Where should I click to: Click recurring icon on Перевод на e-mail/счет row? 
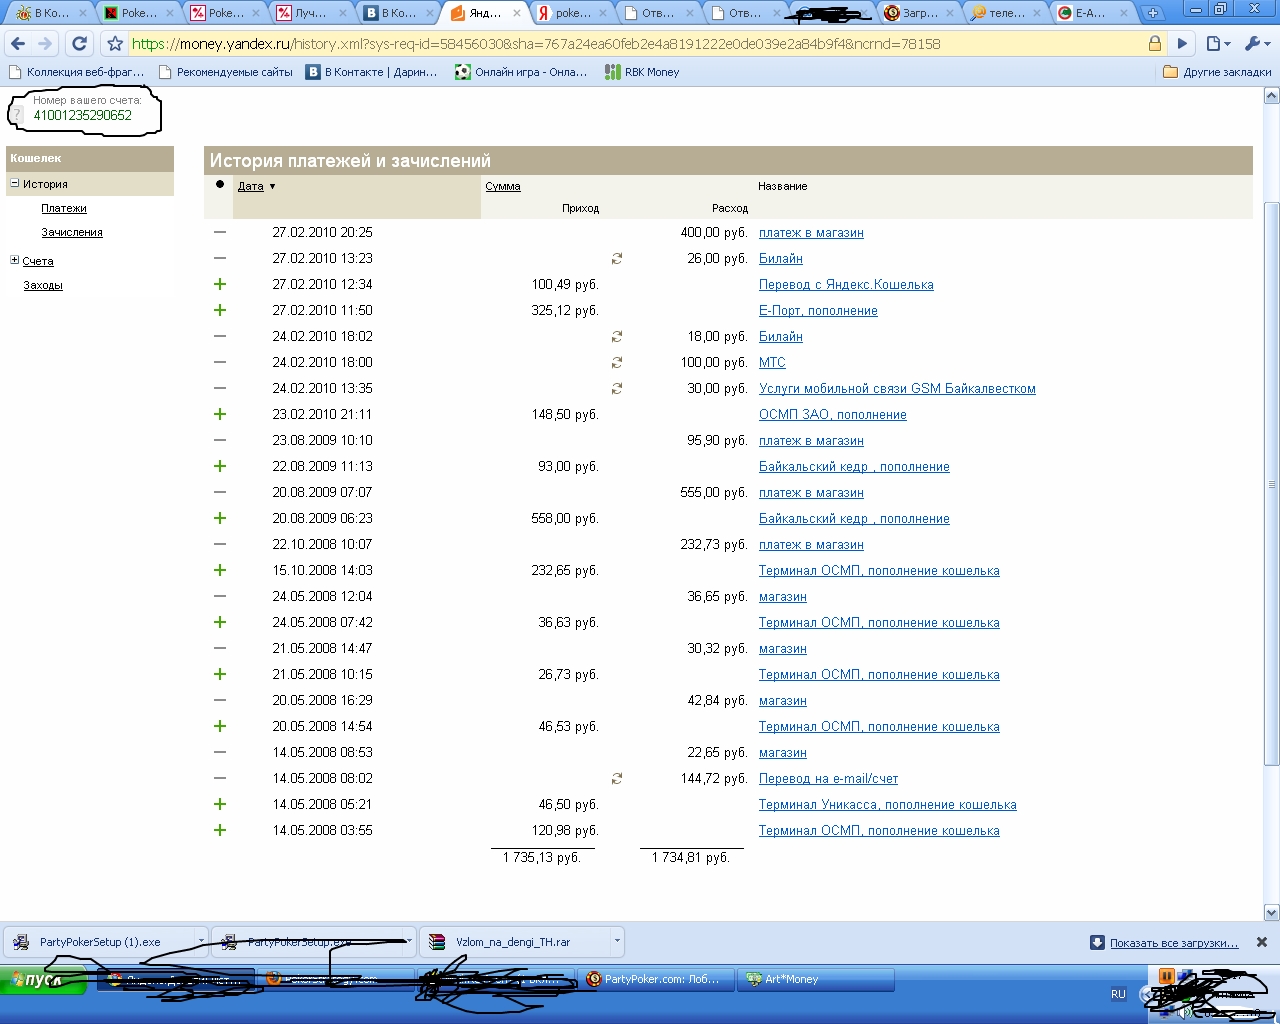click(x=617, y=778)
